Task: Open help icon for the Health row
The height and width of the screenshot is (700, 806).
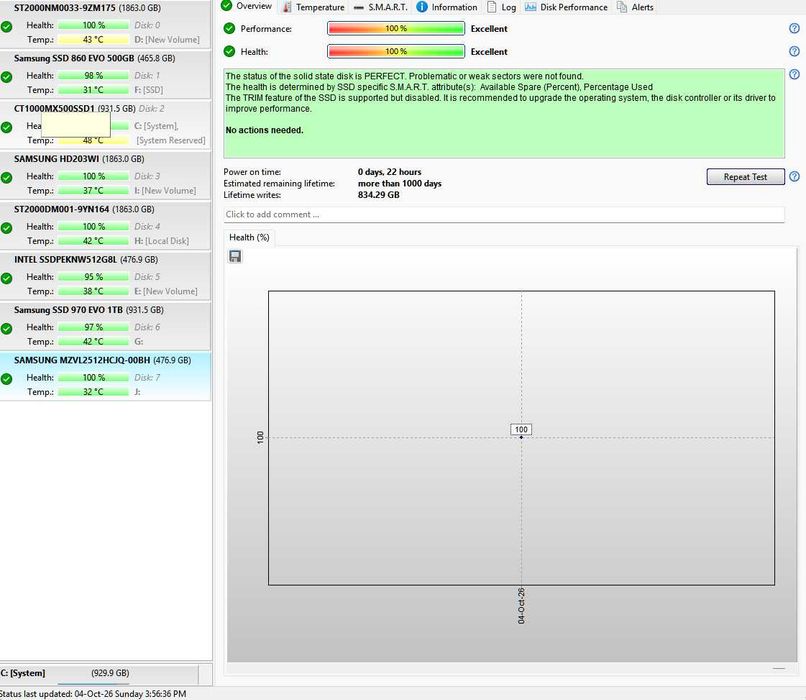Action: pos(794,51)
